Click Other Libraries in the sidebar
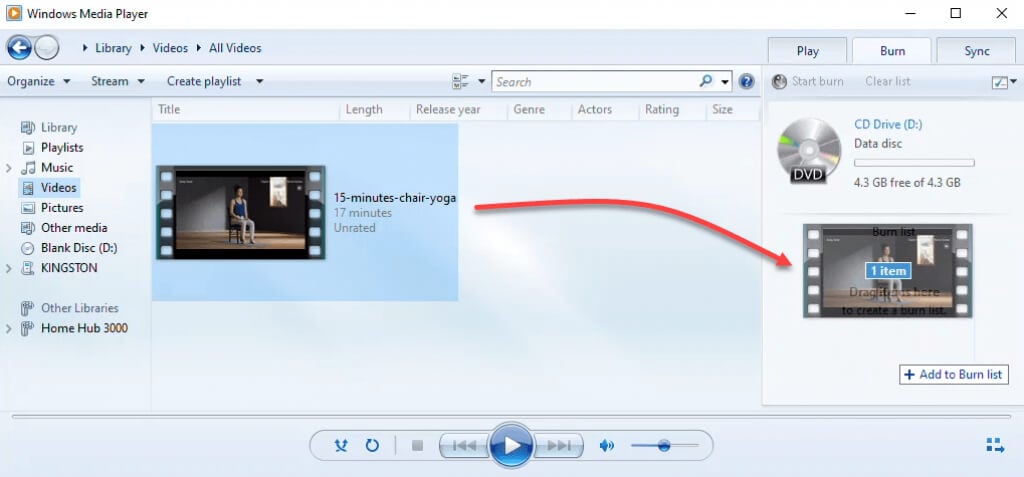This screenshot has height=477, width=1024. pos(80,308)
